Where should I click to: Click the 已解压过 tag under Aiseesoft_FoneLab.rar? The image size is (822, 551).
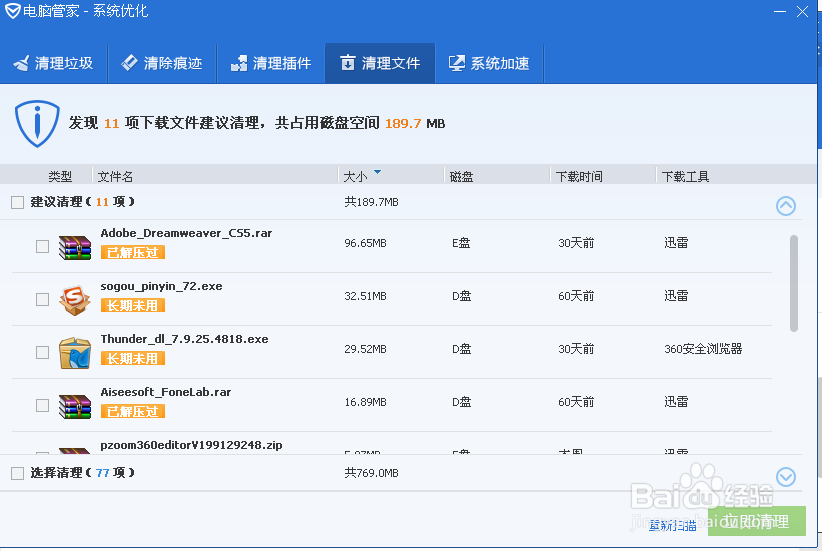click(133, 412)
